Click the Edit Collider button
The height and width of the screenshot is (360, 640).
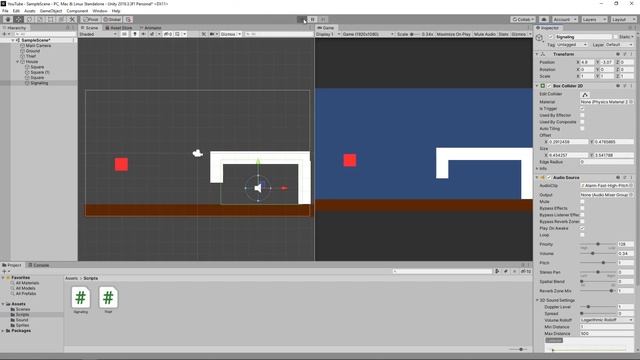coord(585,94)
